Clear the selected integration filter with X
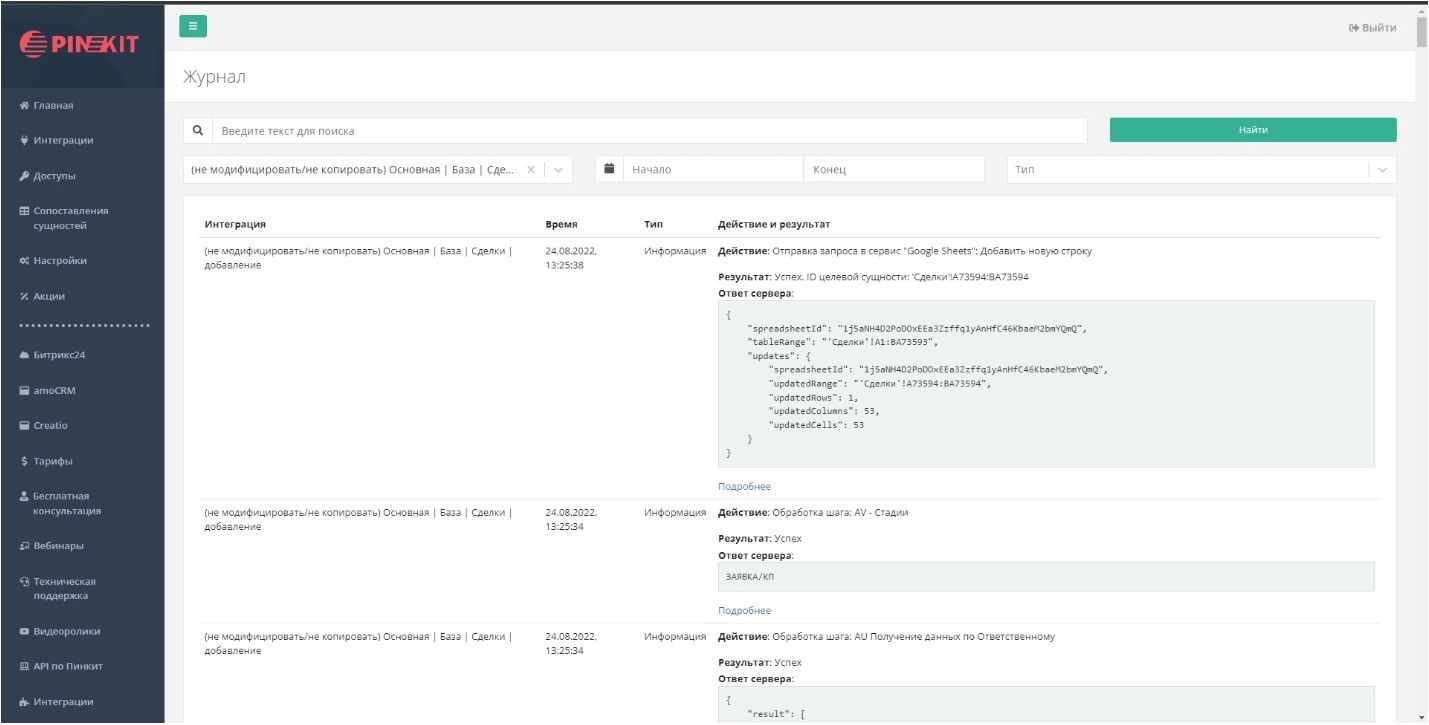Viewport: 1429px width, 725px height. [x=531, y=170]
